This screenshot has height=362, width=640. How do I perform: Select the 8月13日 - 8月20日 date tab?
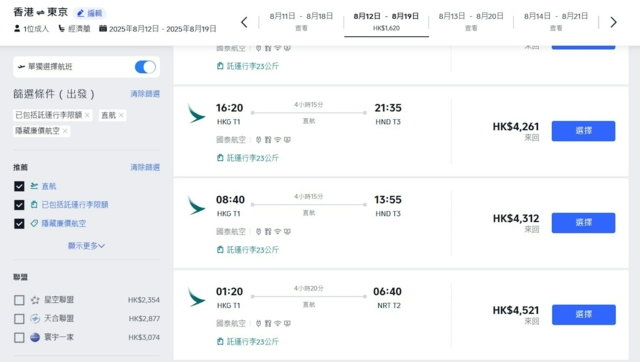click(x=471, y=22)
